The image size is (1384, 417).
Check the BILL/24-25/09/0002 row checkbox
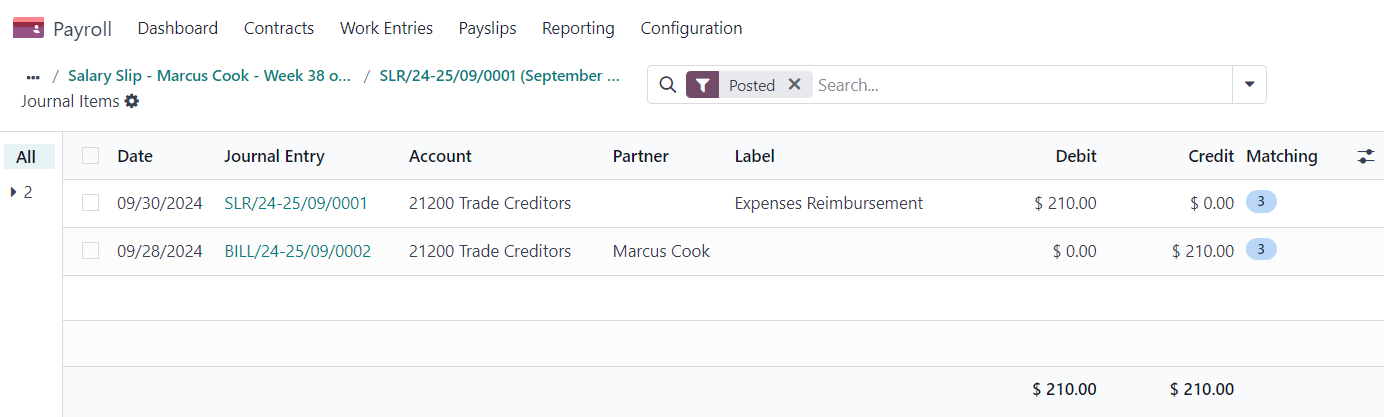[91, 251]
